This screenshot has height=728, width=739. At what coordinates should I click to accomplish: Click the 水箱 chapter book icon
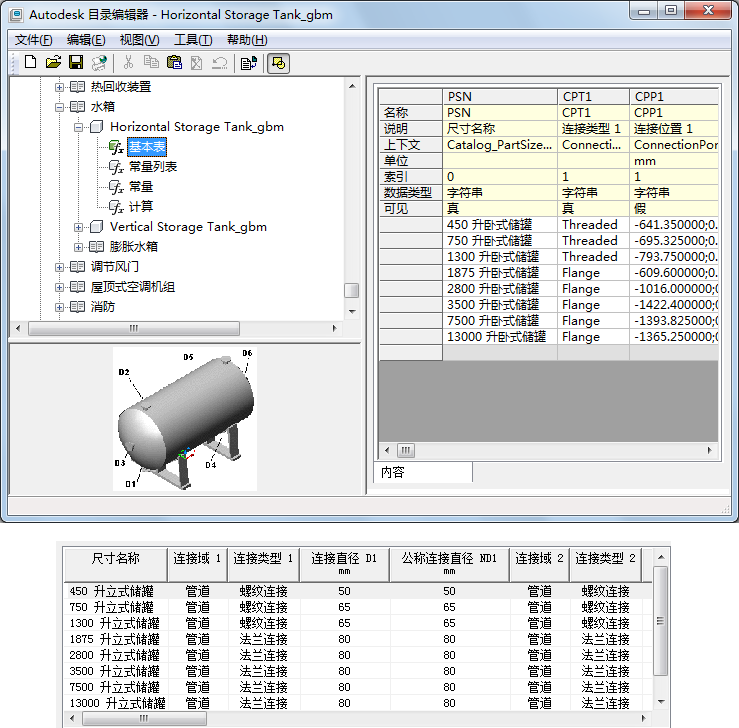[x=77, y=107]
